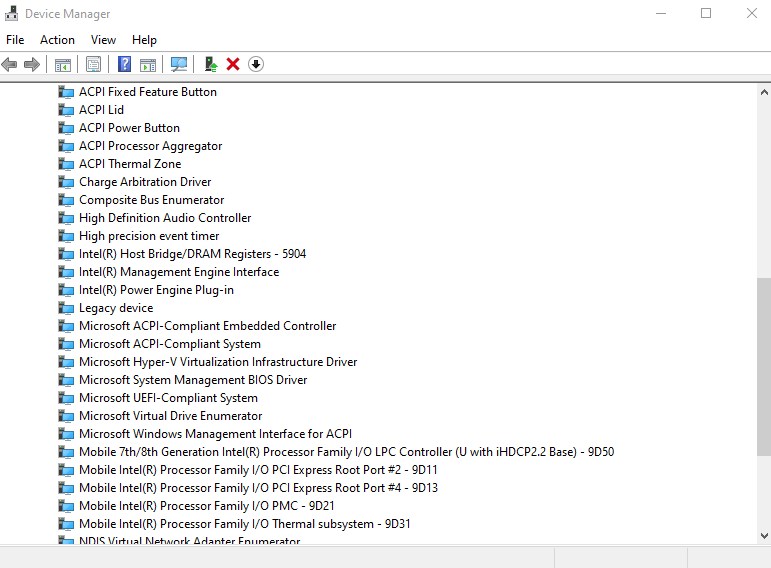Toggle the action pane toolbar icon
Screen dimensions: 771x568
point(148,64)
